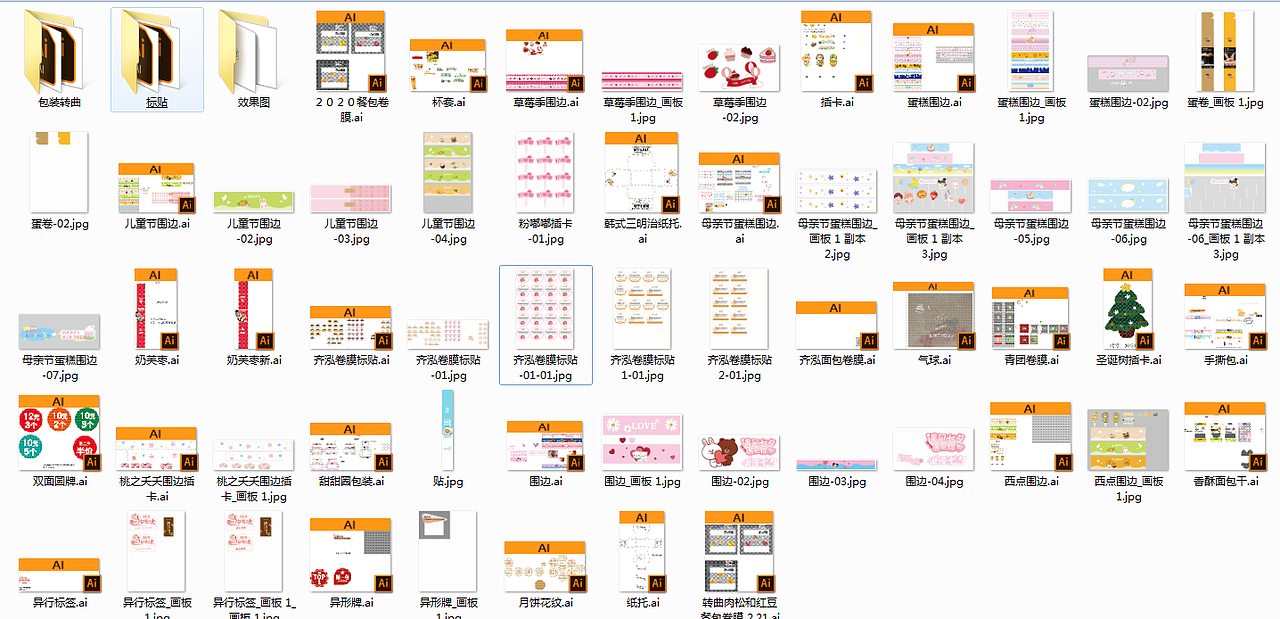The image size is (1280, 619).
Task: Select the 奶芙枣.ai file
Action: coord(157,308)
